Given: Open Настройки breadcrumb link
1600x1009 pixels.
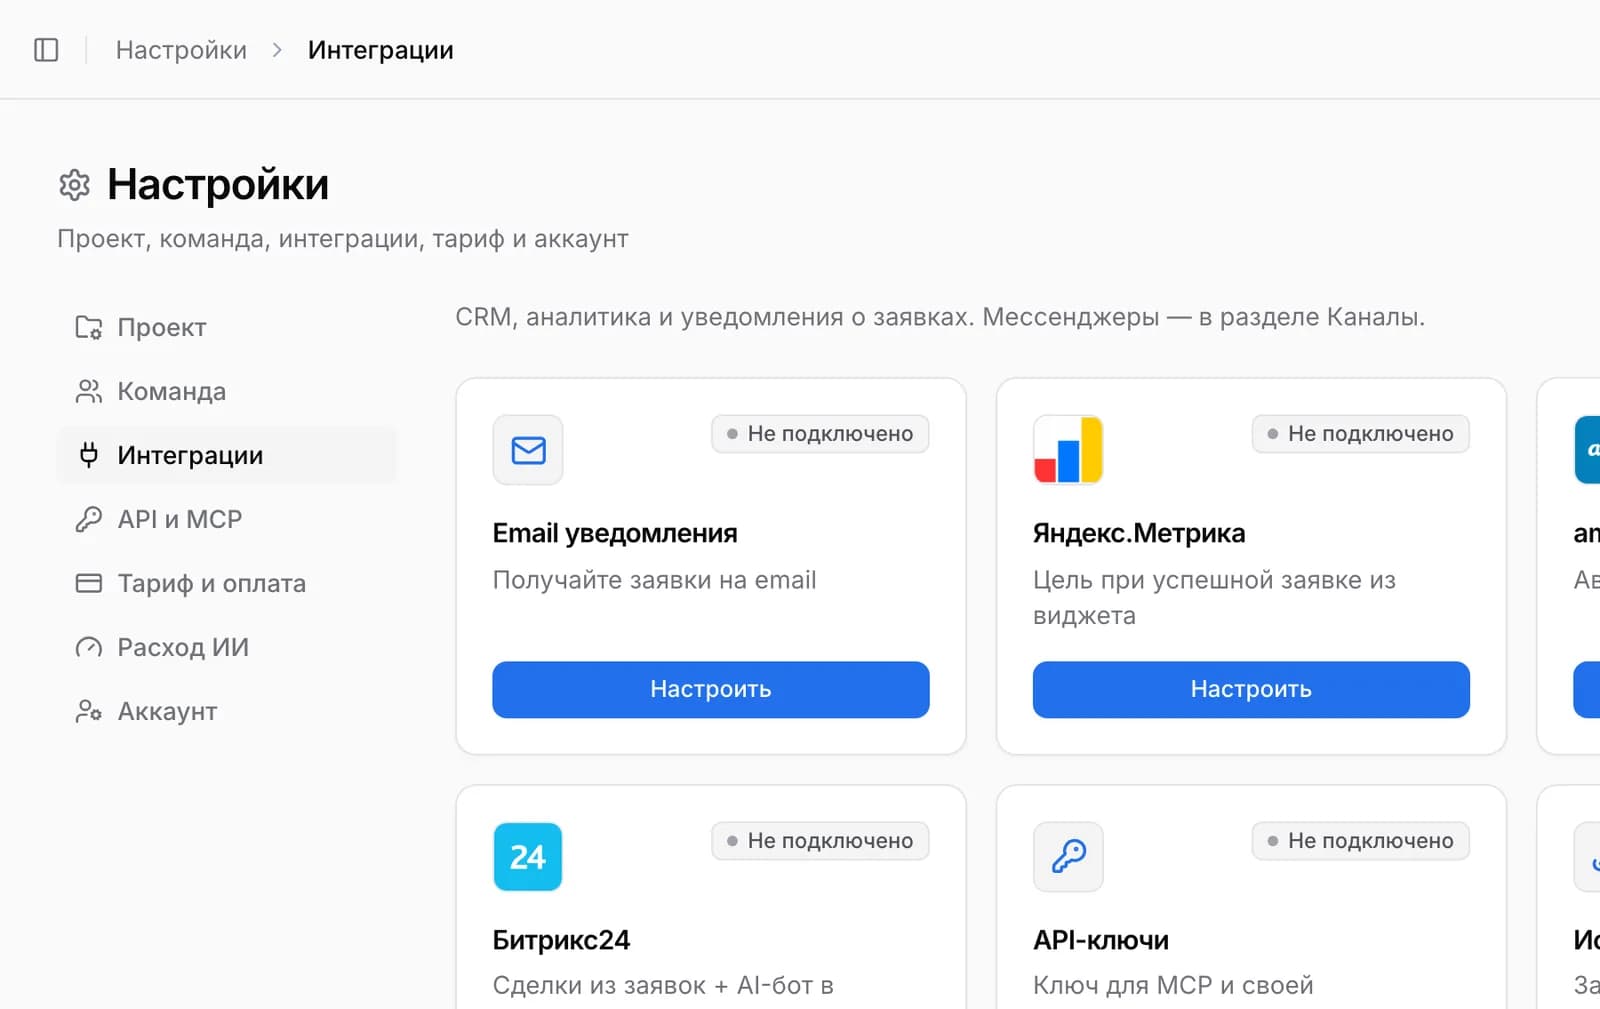Looking at the screenshot, I should tap(181, 50).
